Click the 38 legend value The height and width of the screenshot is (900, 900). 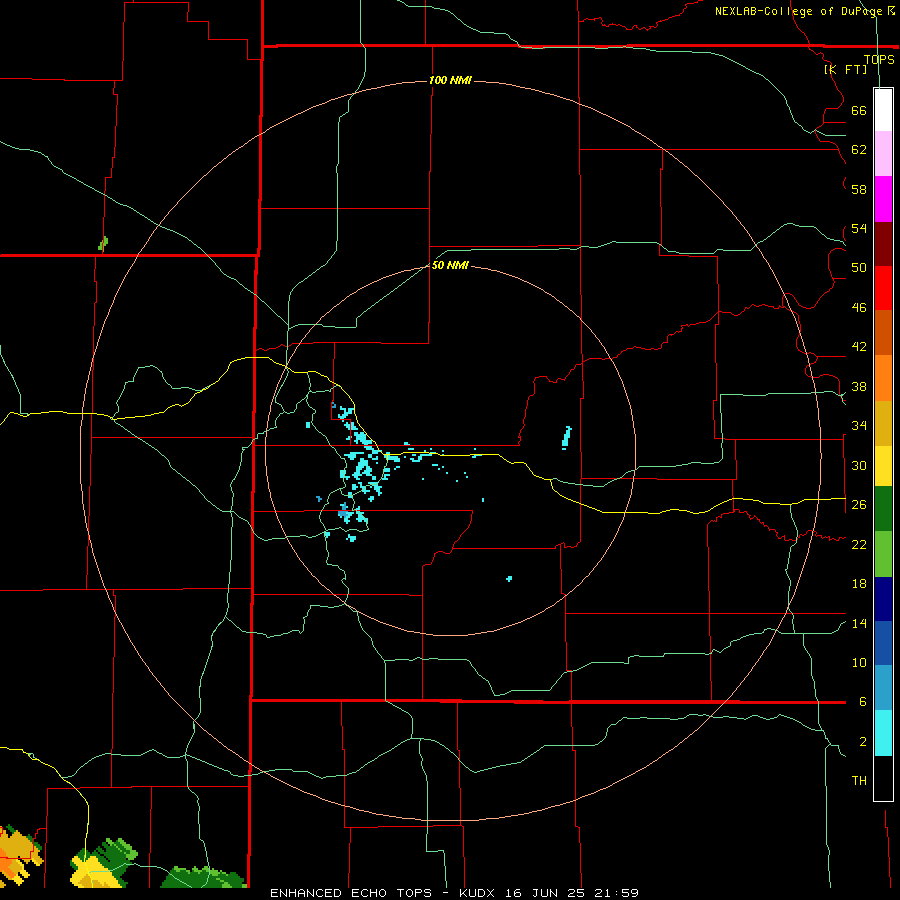click(x=859, y=386)
